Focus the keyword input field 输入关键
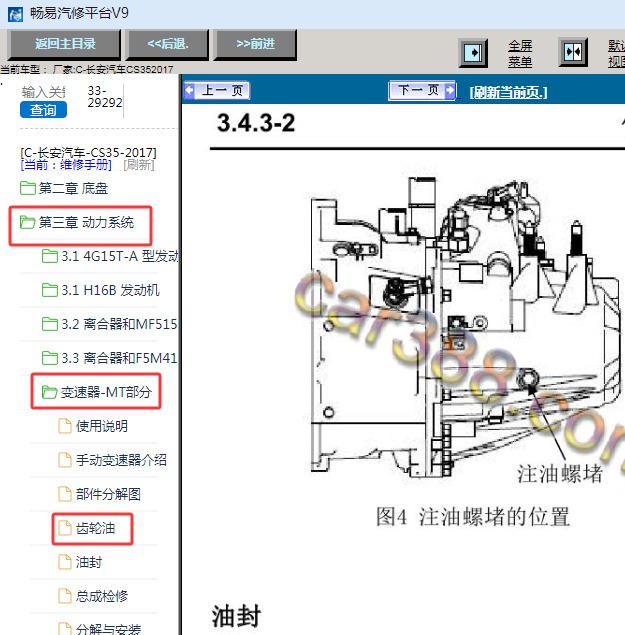625x635 pixels. click(x=43, y=92)
